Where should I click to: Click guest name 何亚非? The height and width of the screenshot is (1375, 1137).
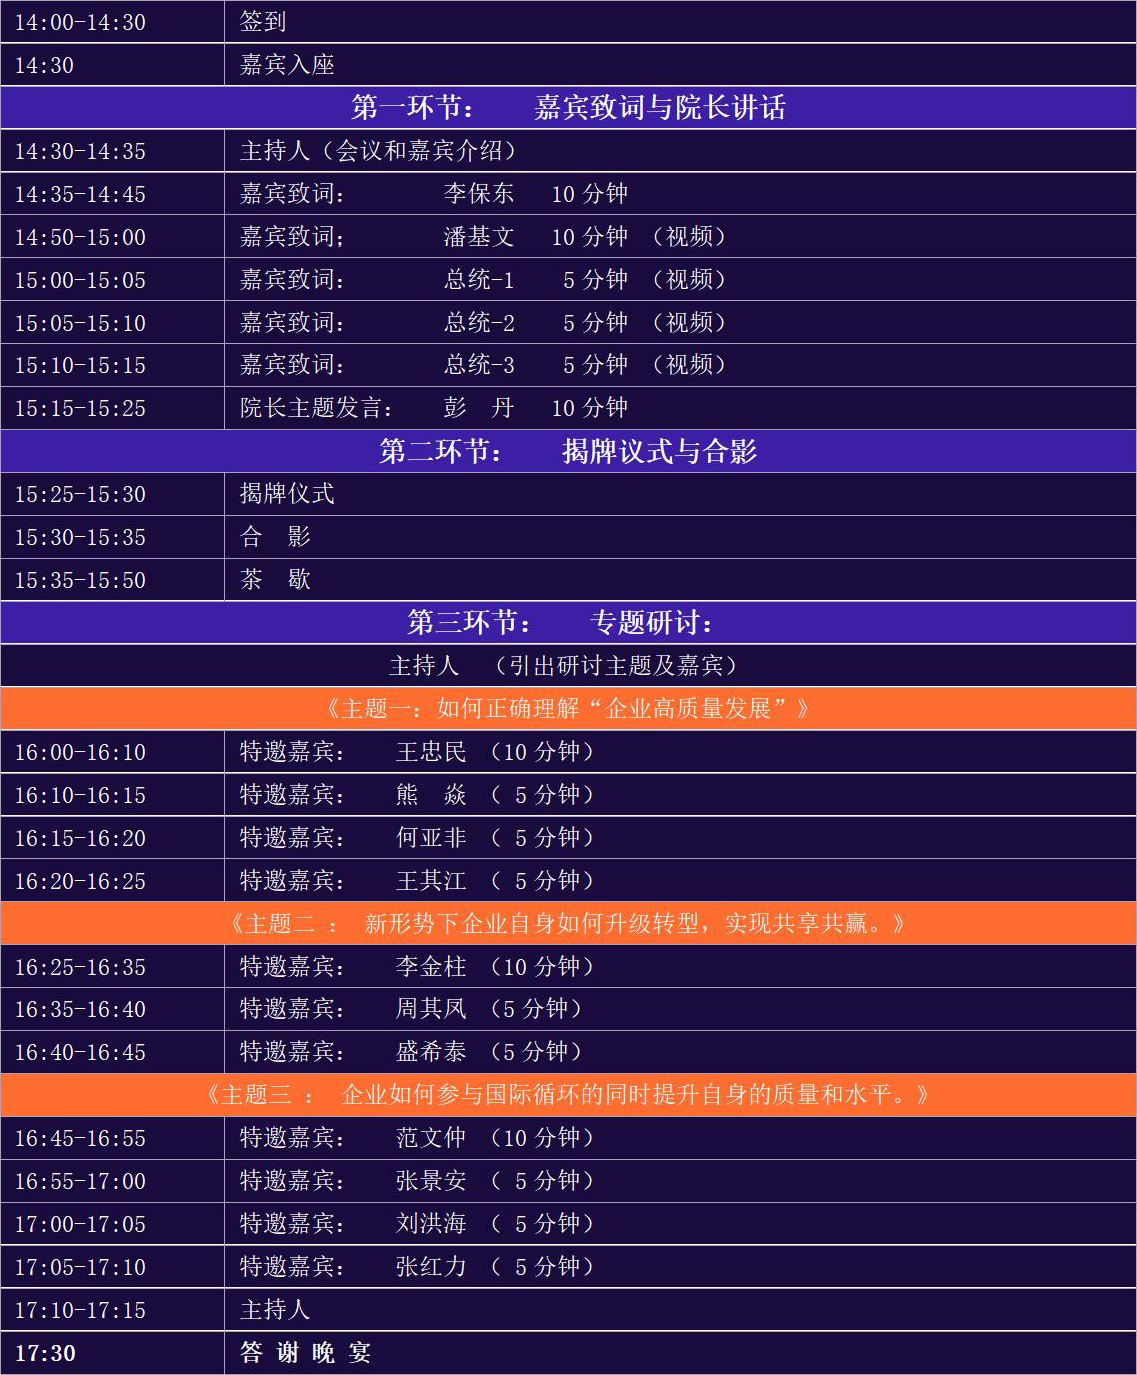(x=431, y=838)
